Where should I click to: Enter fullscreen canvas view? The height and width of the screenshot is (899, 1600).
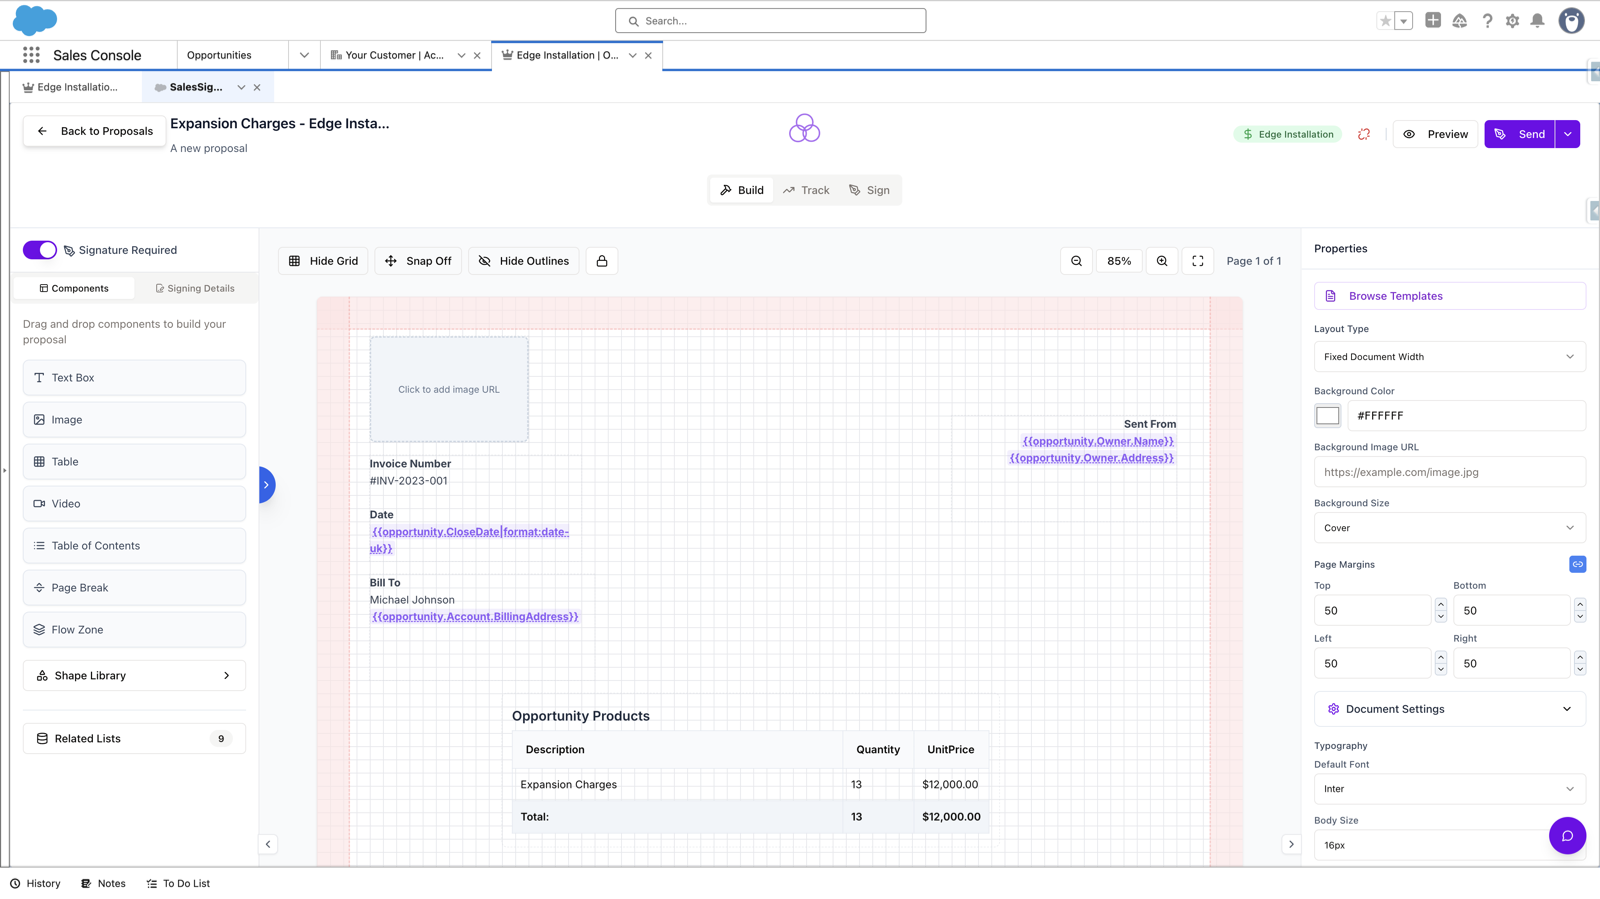click(1198, 261)
